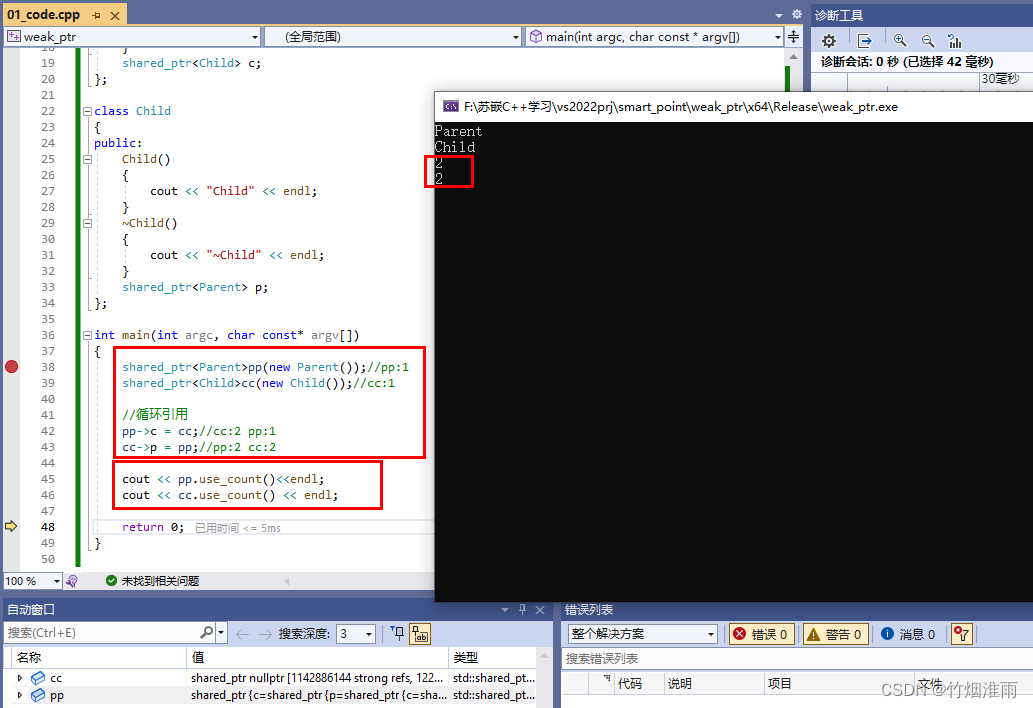
Task: Click the editor vertical scrollbar up arrow
Action: click(x=793, y=57)
